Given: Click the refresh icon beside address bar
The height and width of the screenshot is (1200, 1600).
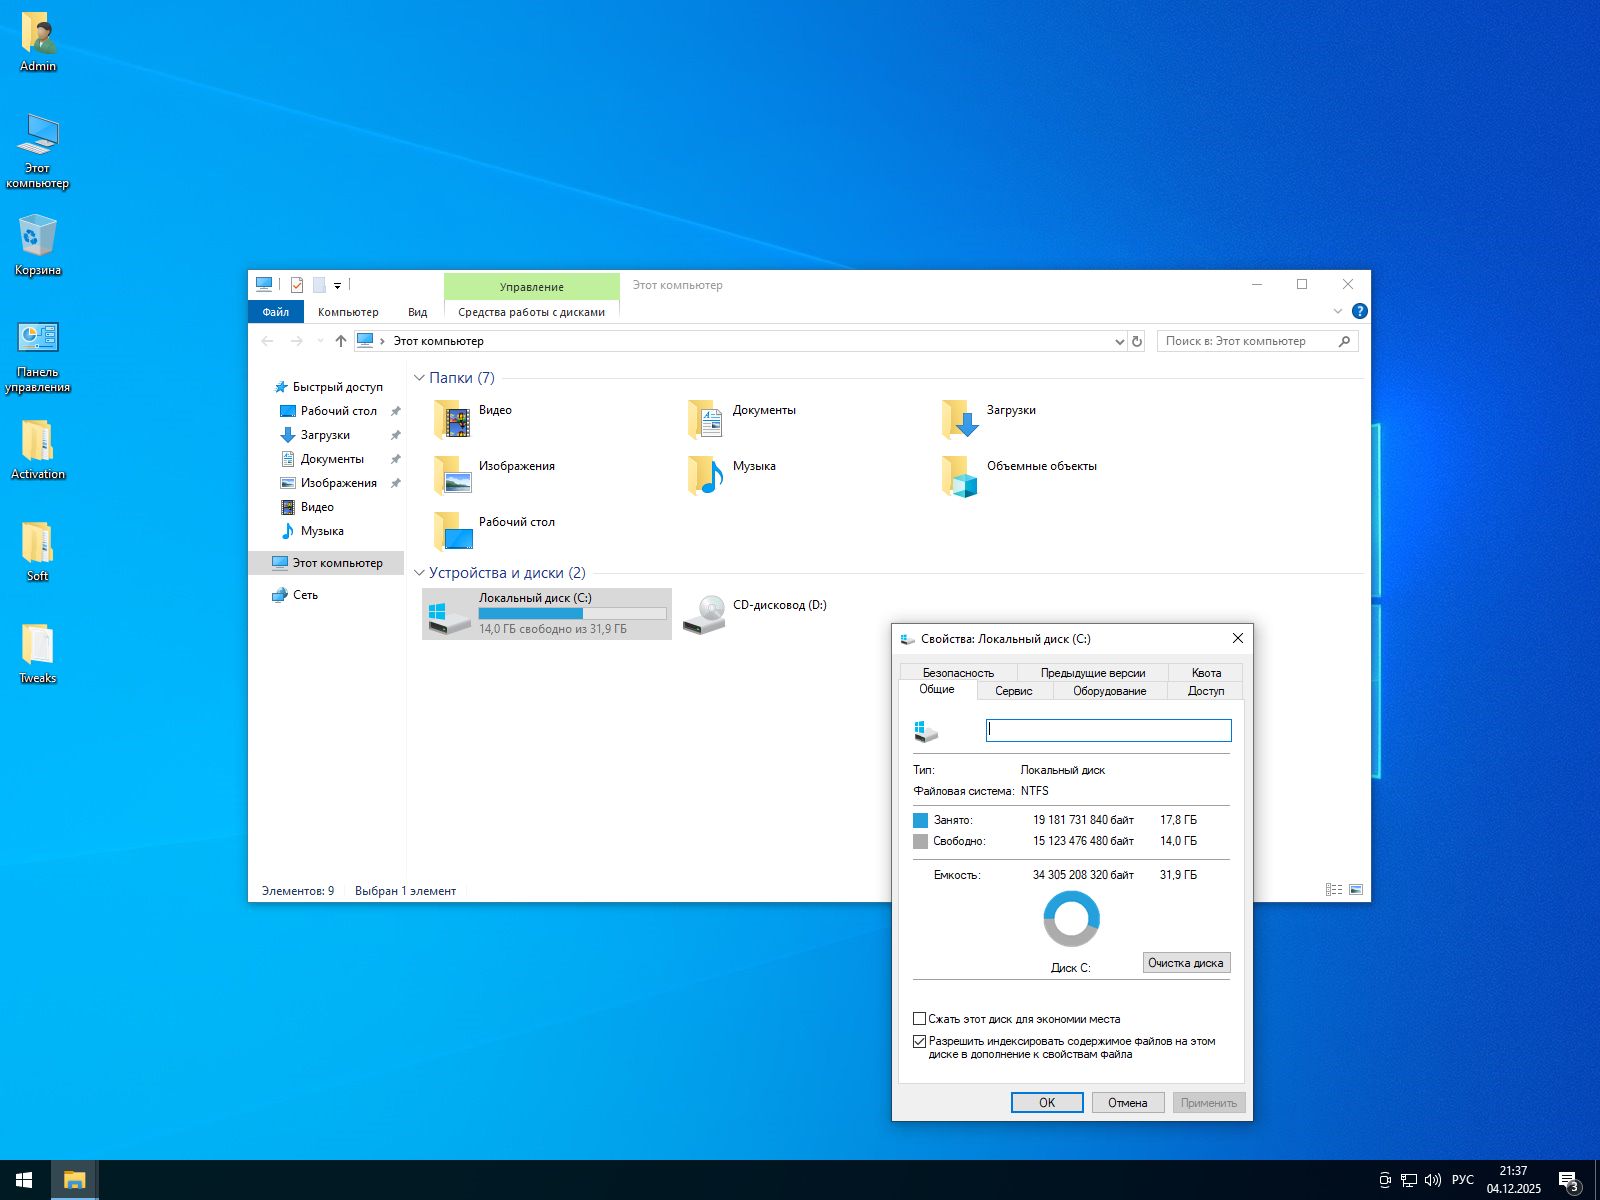Looking at the screenshot, I should (x=1137, y=342).
